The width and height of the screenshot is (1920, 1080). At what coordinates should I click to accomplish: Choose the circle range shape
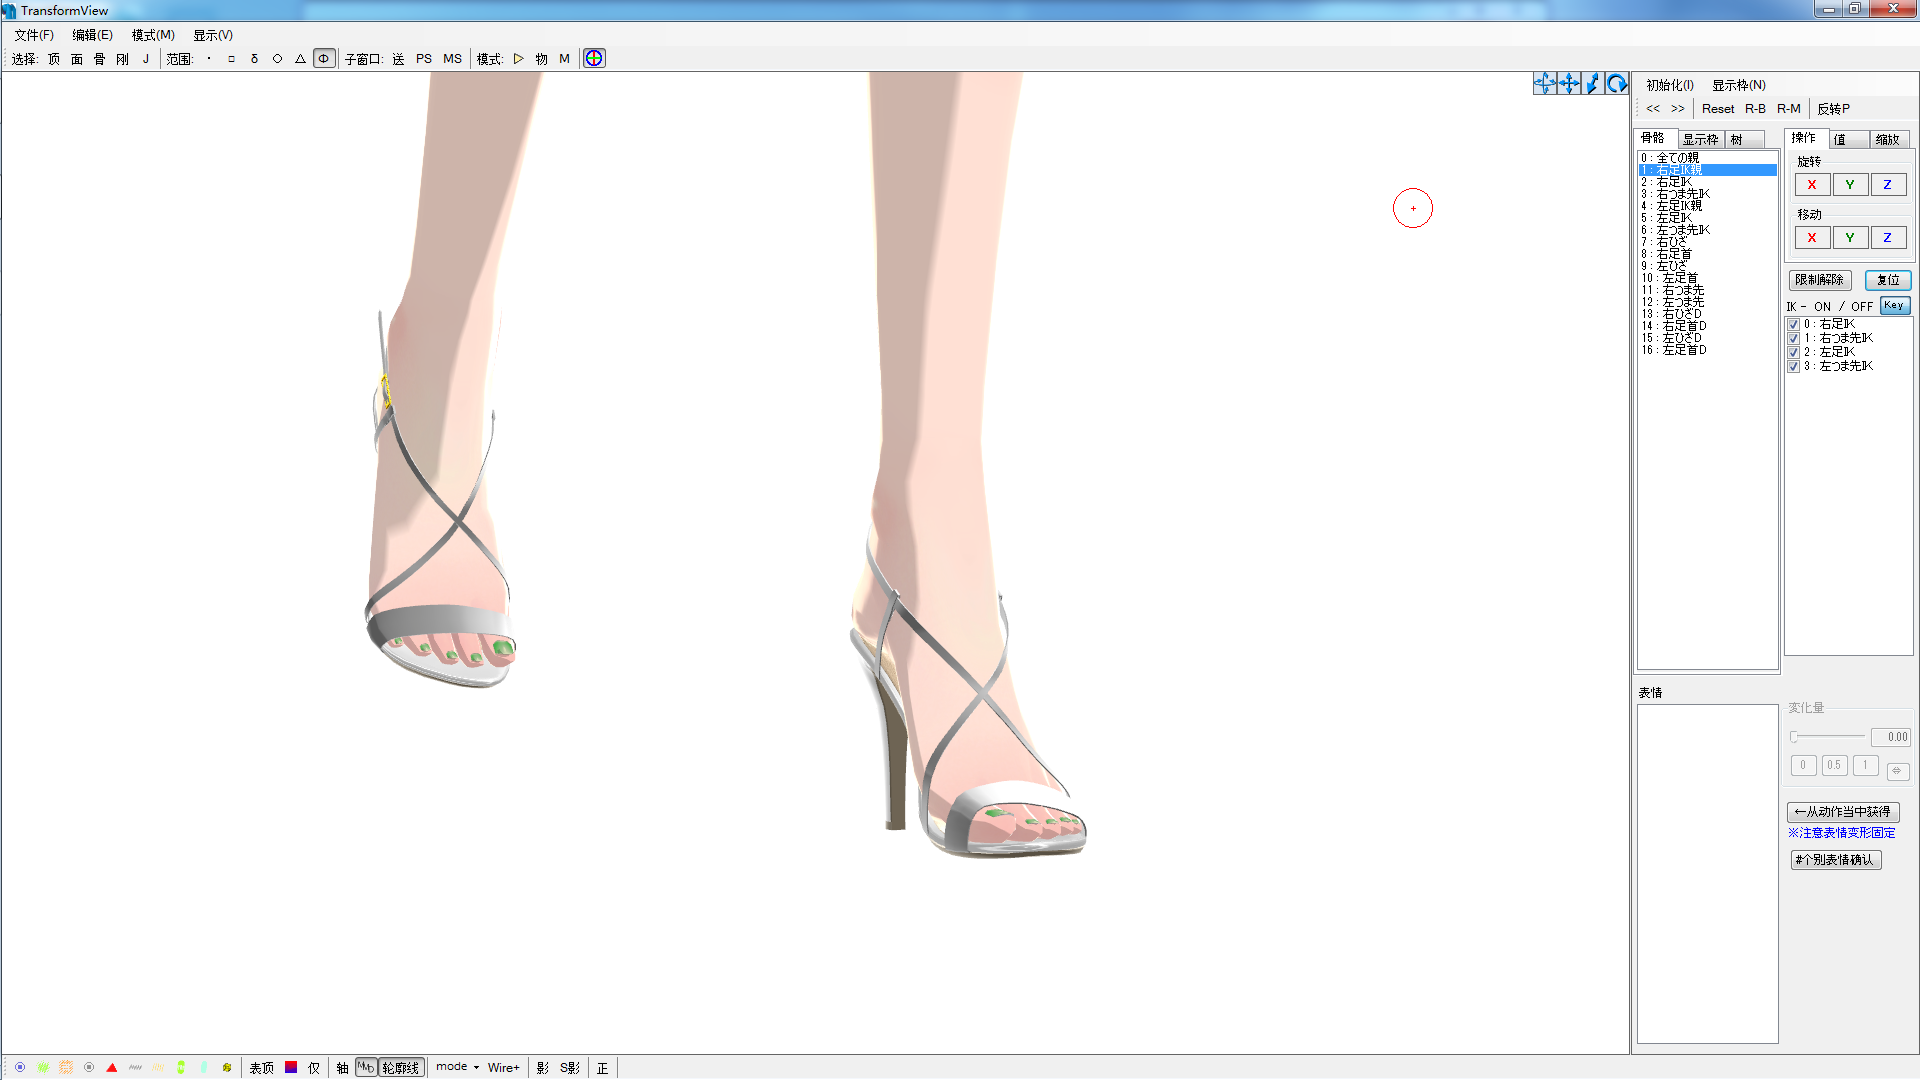point(277,58)
